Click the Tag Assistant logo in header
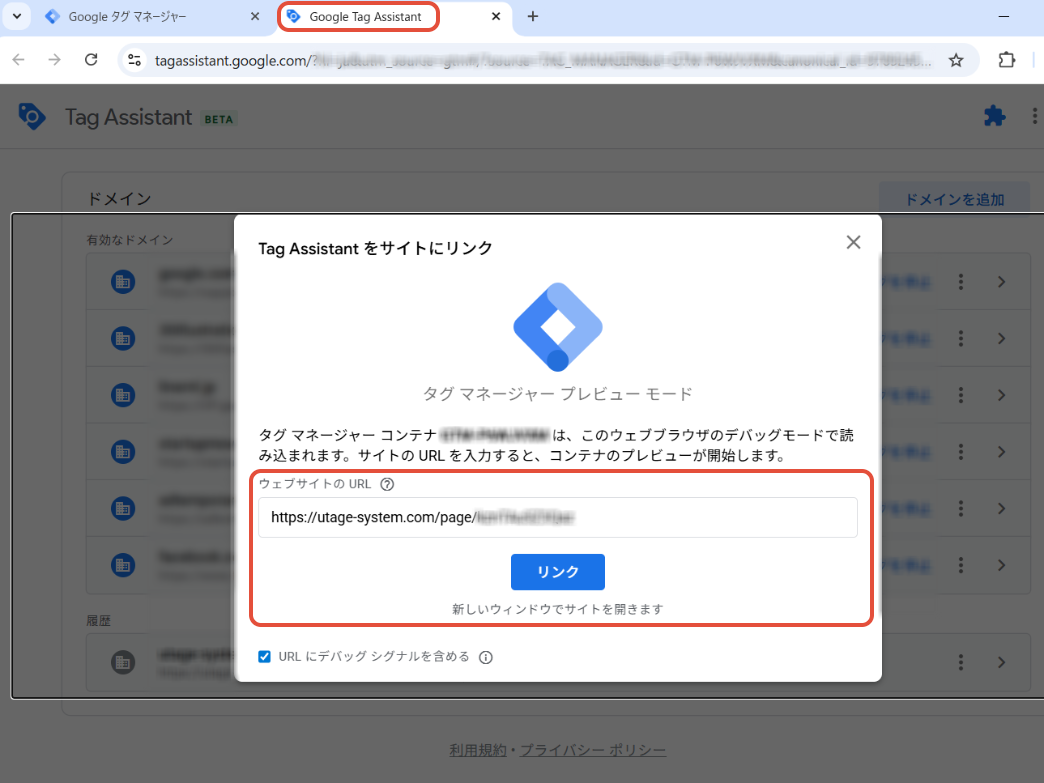 point(32,117)
